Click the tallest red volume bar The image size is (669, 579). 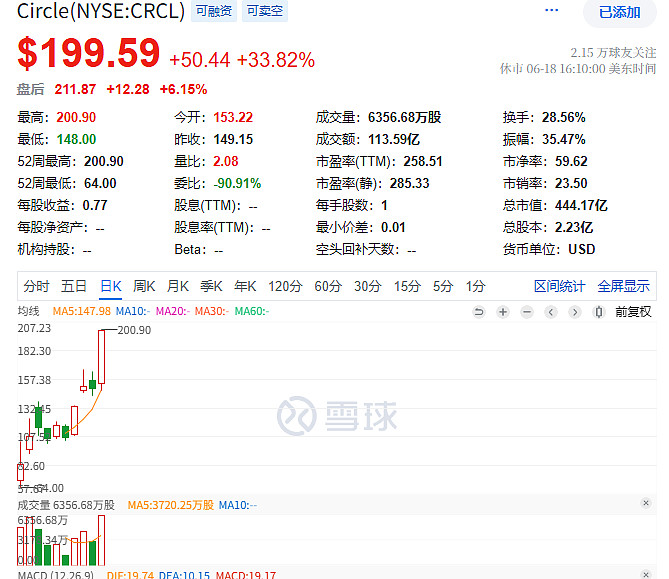(x=102, y=540)
